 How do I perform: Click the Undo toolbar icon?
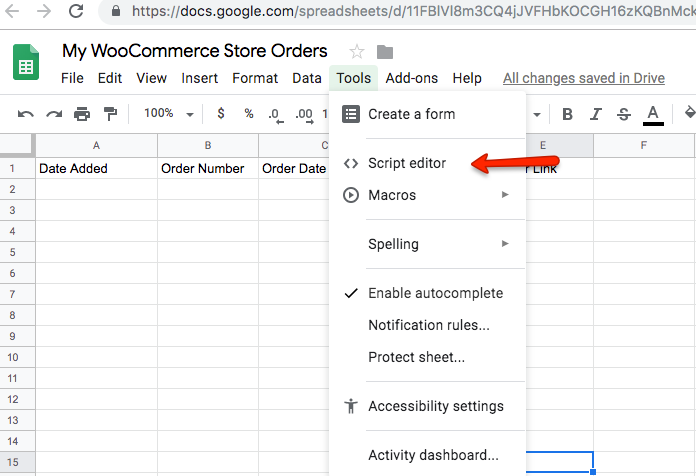click(x=26, y=114)
